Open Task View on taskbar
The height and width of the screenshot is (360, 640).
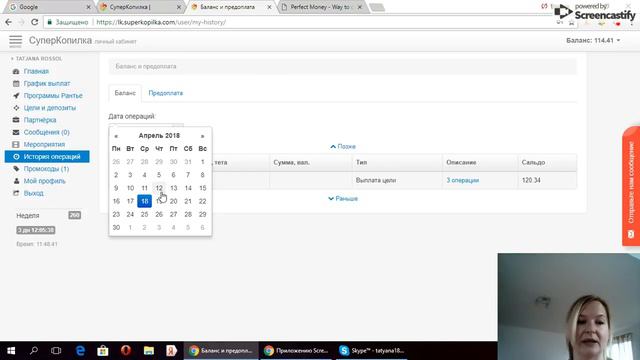pyautogui.click(x=56, y=351)
